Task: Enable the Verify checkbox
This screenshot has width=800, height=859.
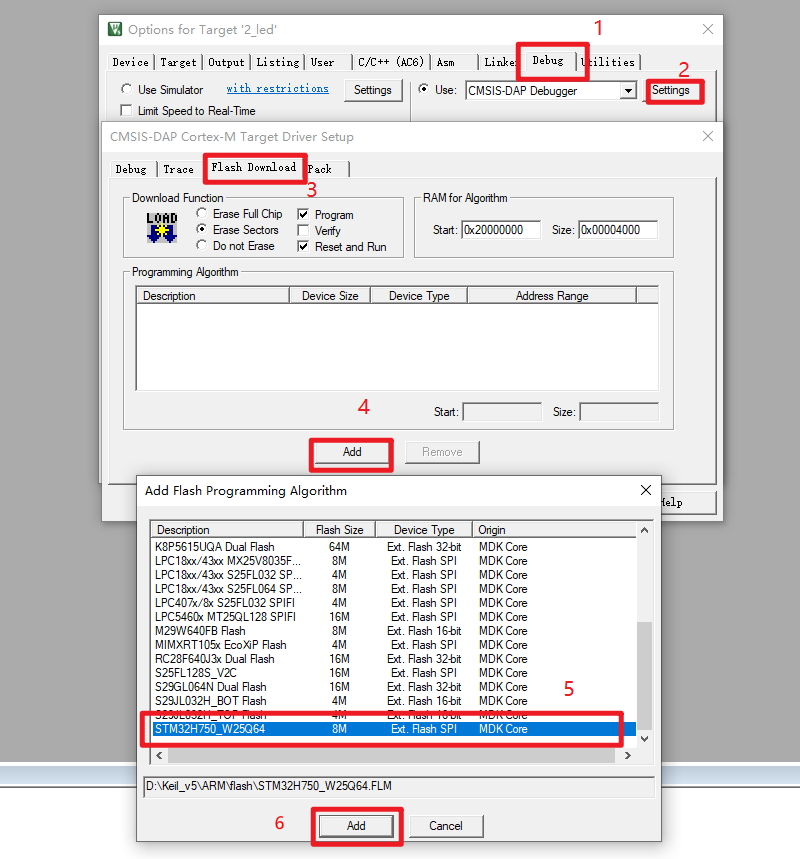Action: click(303, 231)
